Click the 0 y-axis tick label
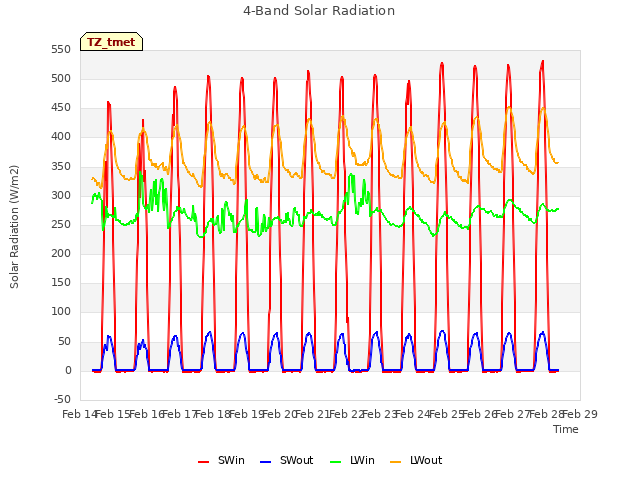Viewport: 640px width, 480px height. point(68,371)
